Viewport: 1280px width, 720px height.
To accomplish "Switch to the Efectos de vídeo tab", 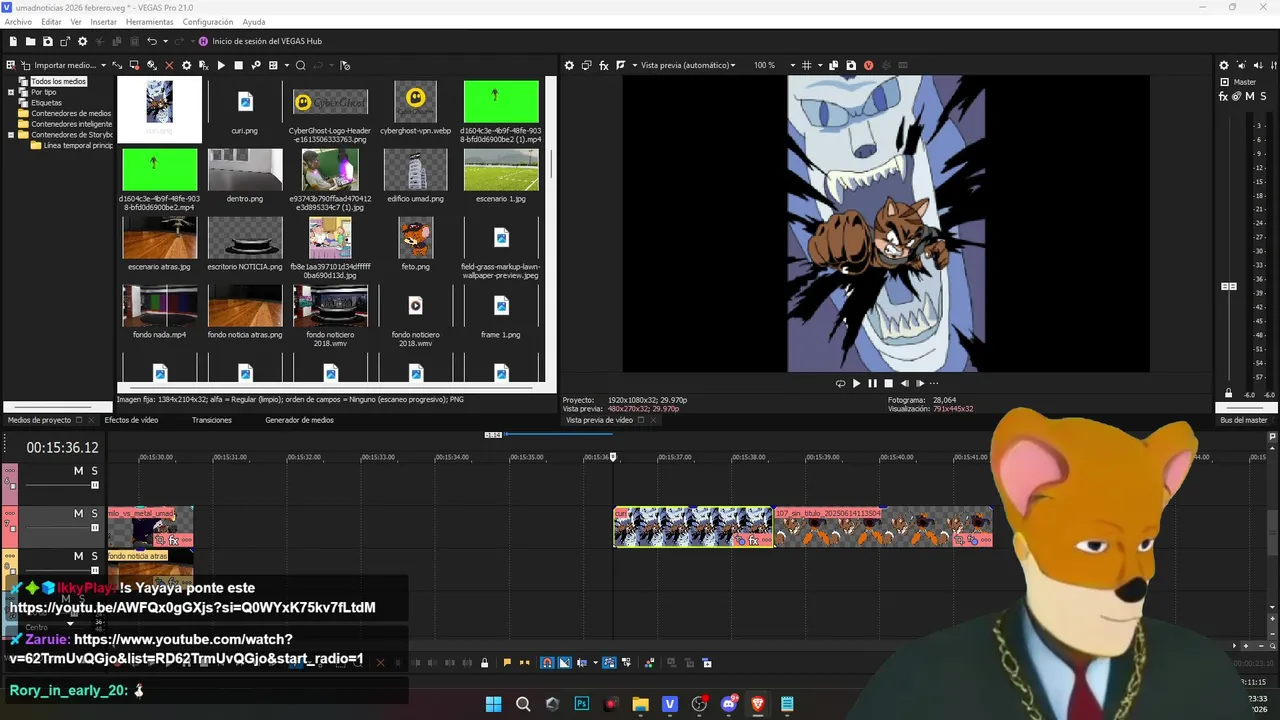I will point(131,420).
